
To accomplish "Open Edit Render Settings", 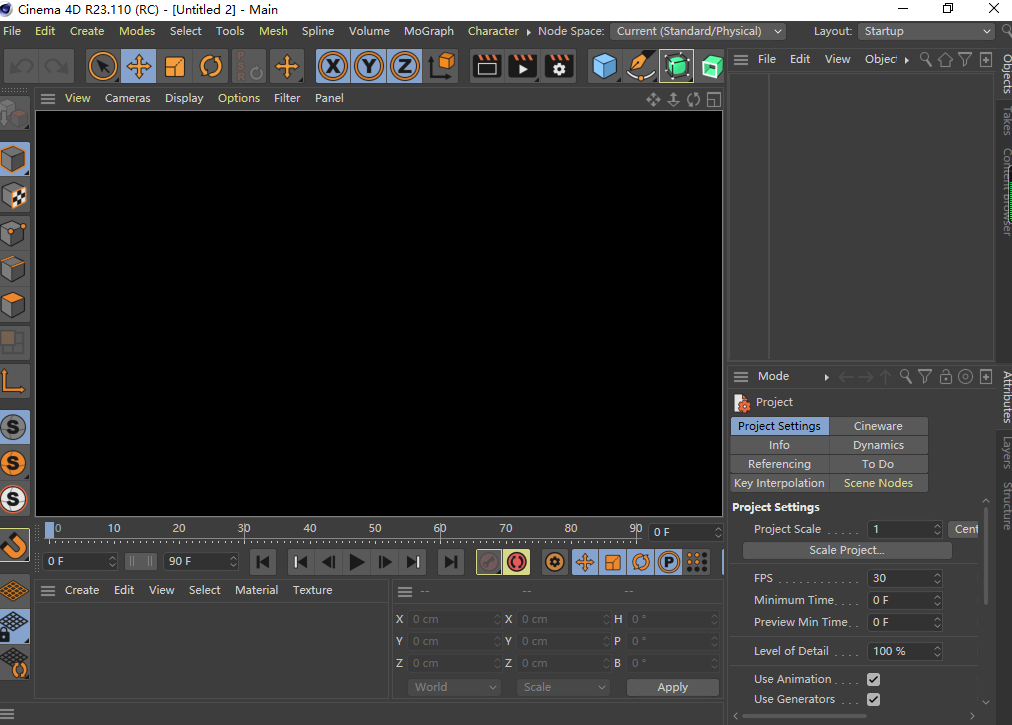I will click(557, 66).
